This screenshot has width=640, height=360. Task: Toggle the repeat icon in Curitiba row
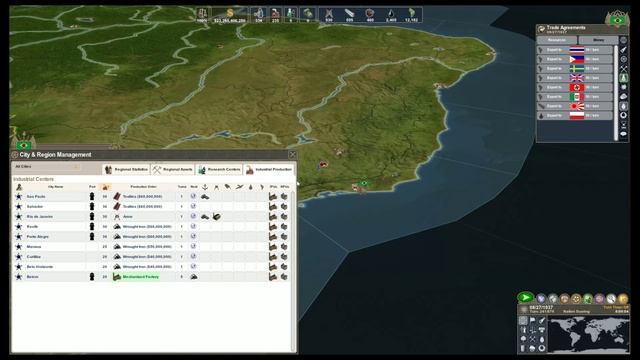pyautogui.click(x=193, y=257)
